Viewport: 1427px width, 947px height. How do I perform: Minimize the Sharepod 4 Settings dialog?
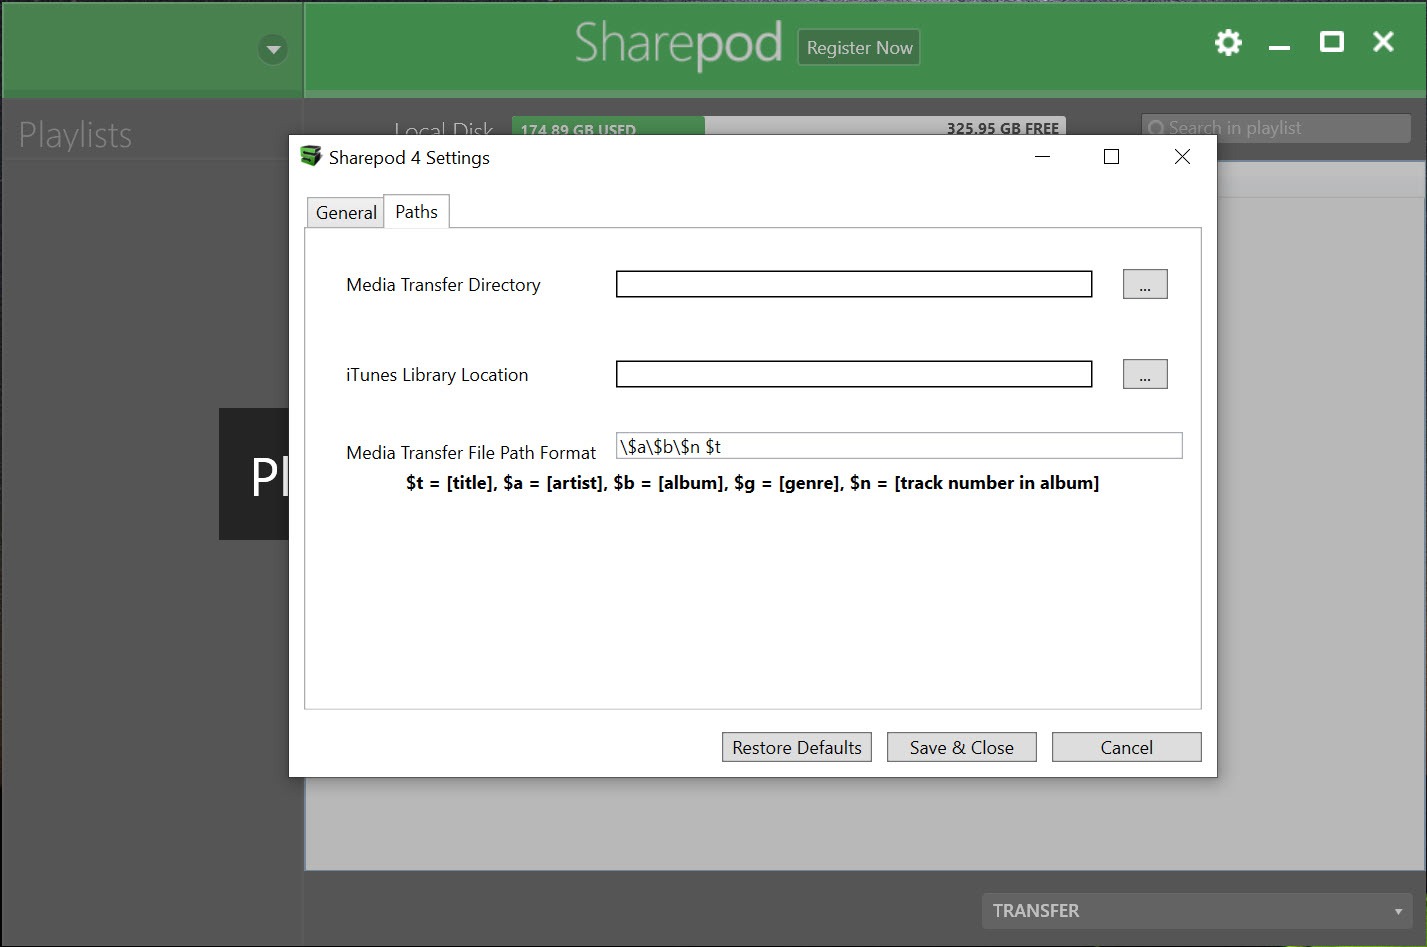coord(1042,157)
